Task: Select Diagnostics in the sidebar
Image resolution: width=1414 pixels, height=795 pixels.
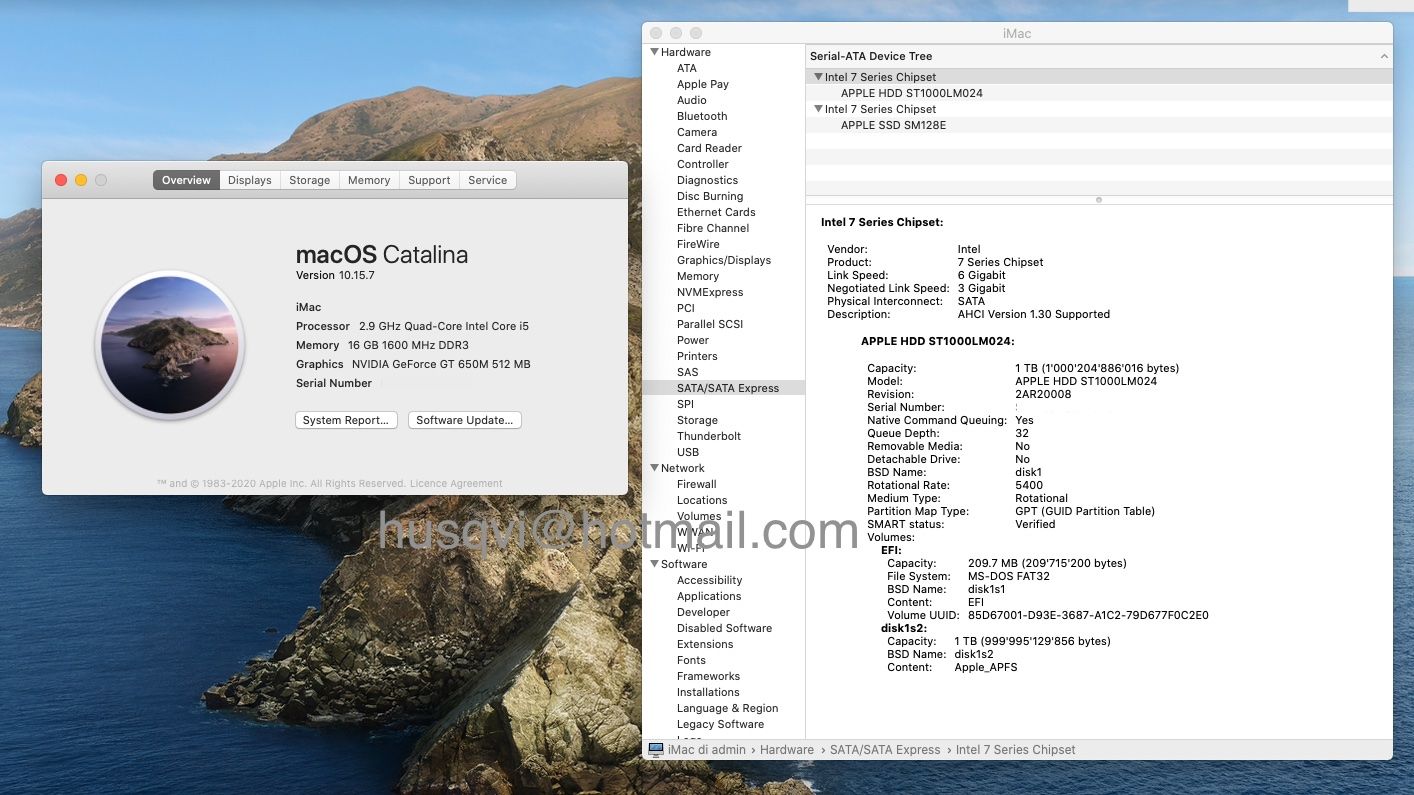Action: [707, 180]
